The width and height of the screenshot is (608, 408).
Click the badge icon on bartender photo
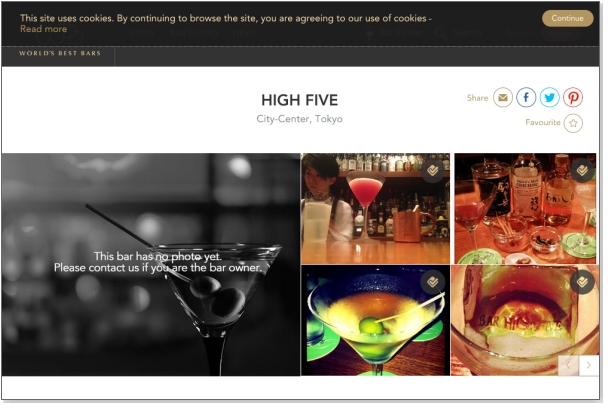tap(432, 170)
